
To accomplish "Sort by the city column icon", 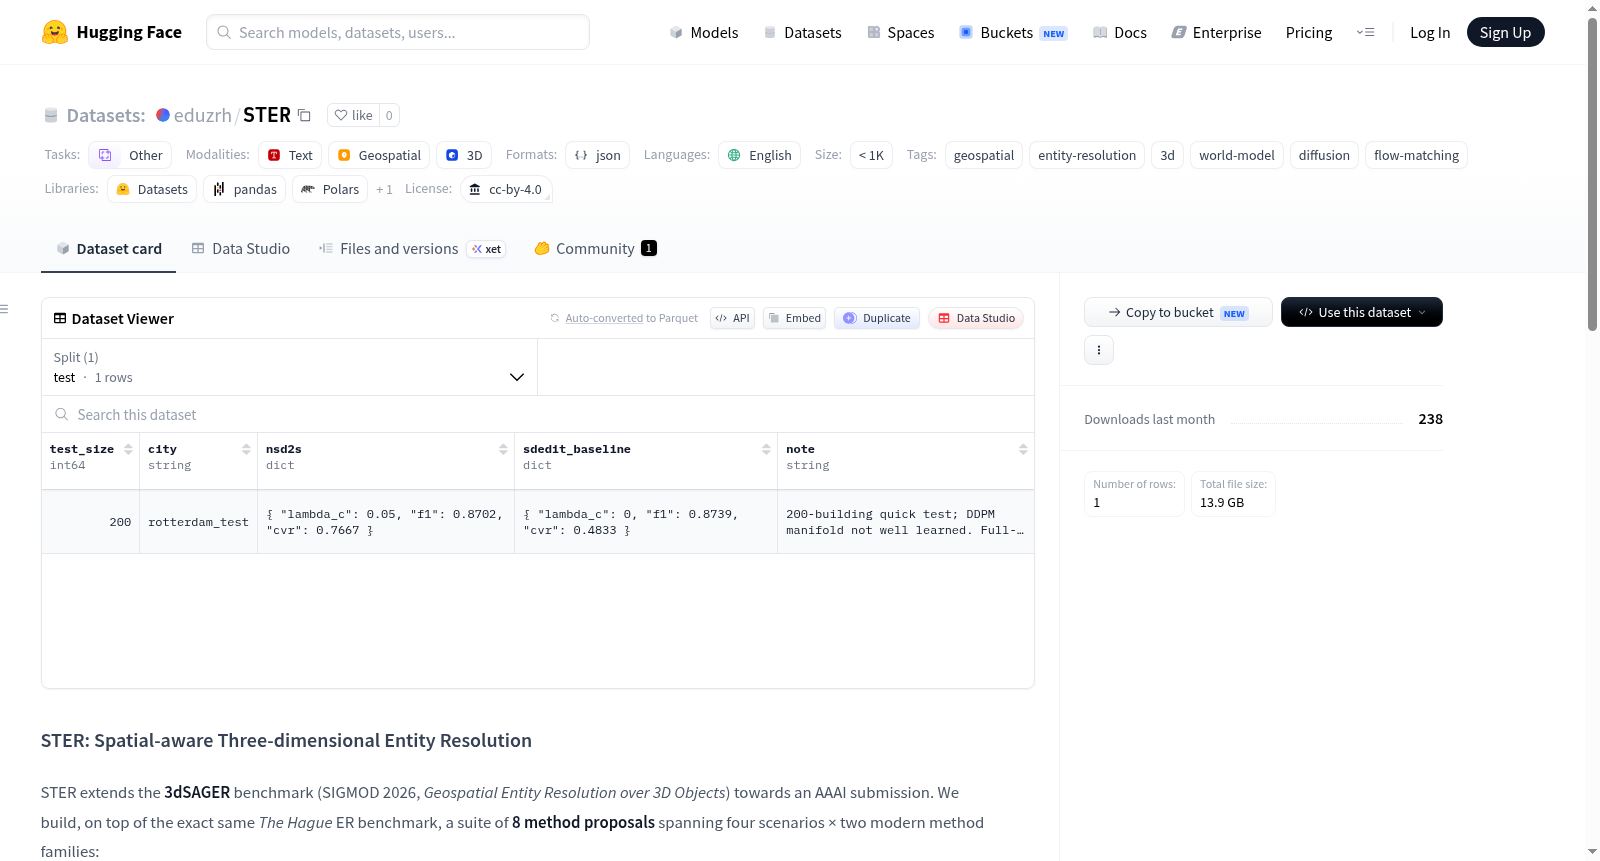I will (246, 449).
